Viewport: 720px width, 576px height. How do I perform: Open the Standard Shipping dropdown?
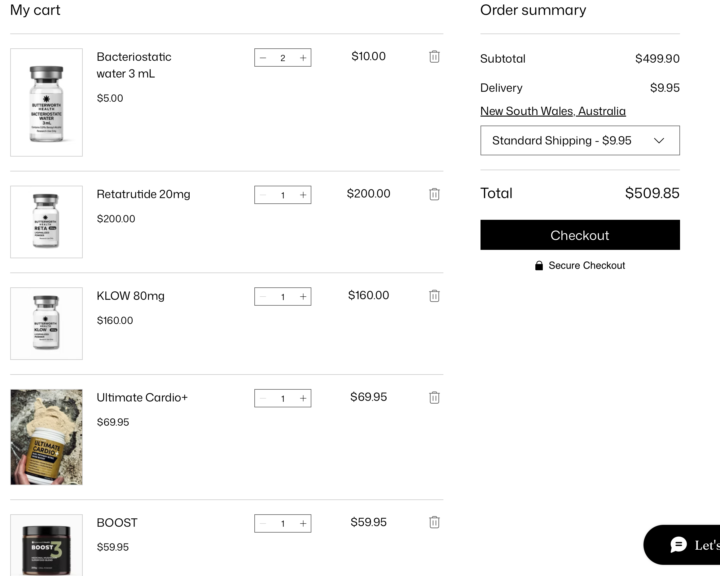pyautogui.click(x=579, y=141)
